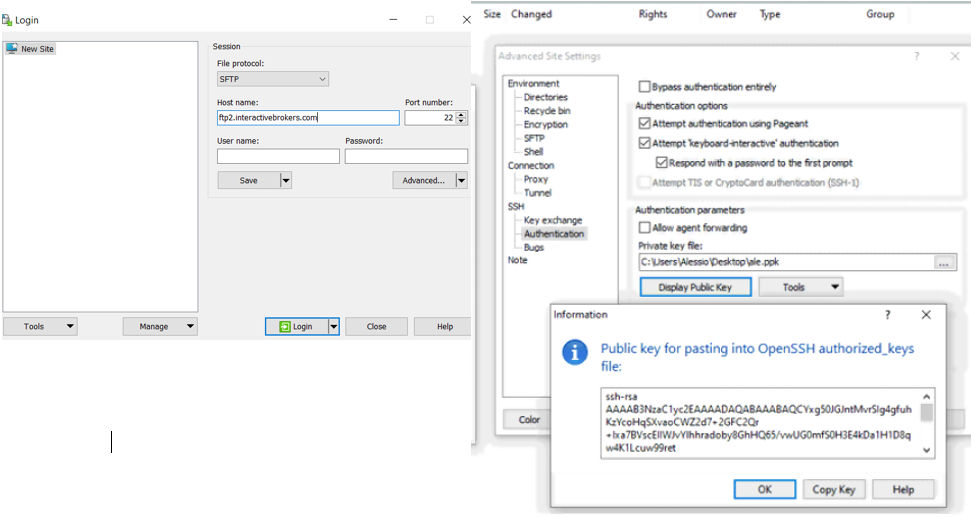
Task: Focus the Host name field
Action: point(308,118)
